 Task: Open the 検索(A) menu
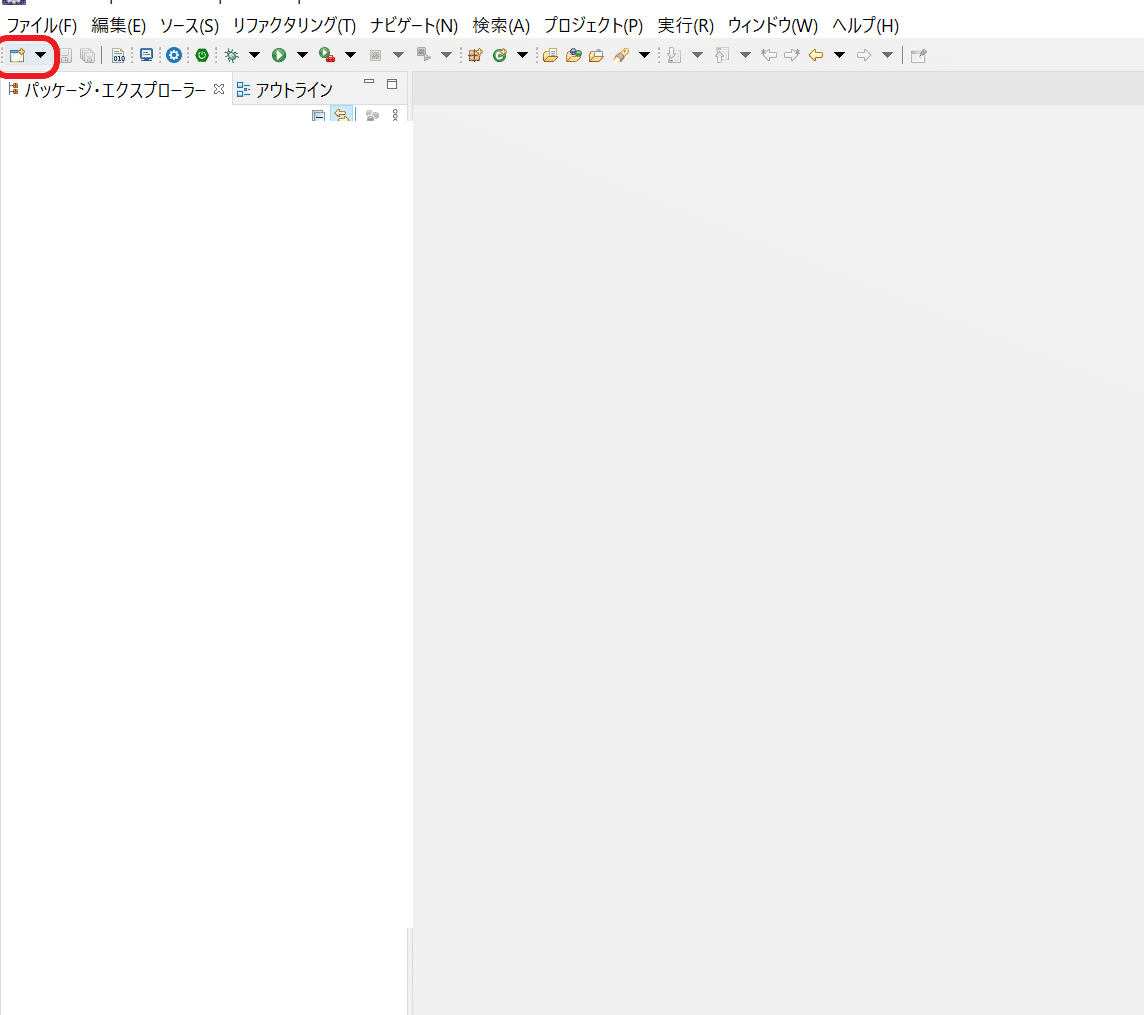pyautogui.click(x=501, y=26)
